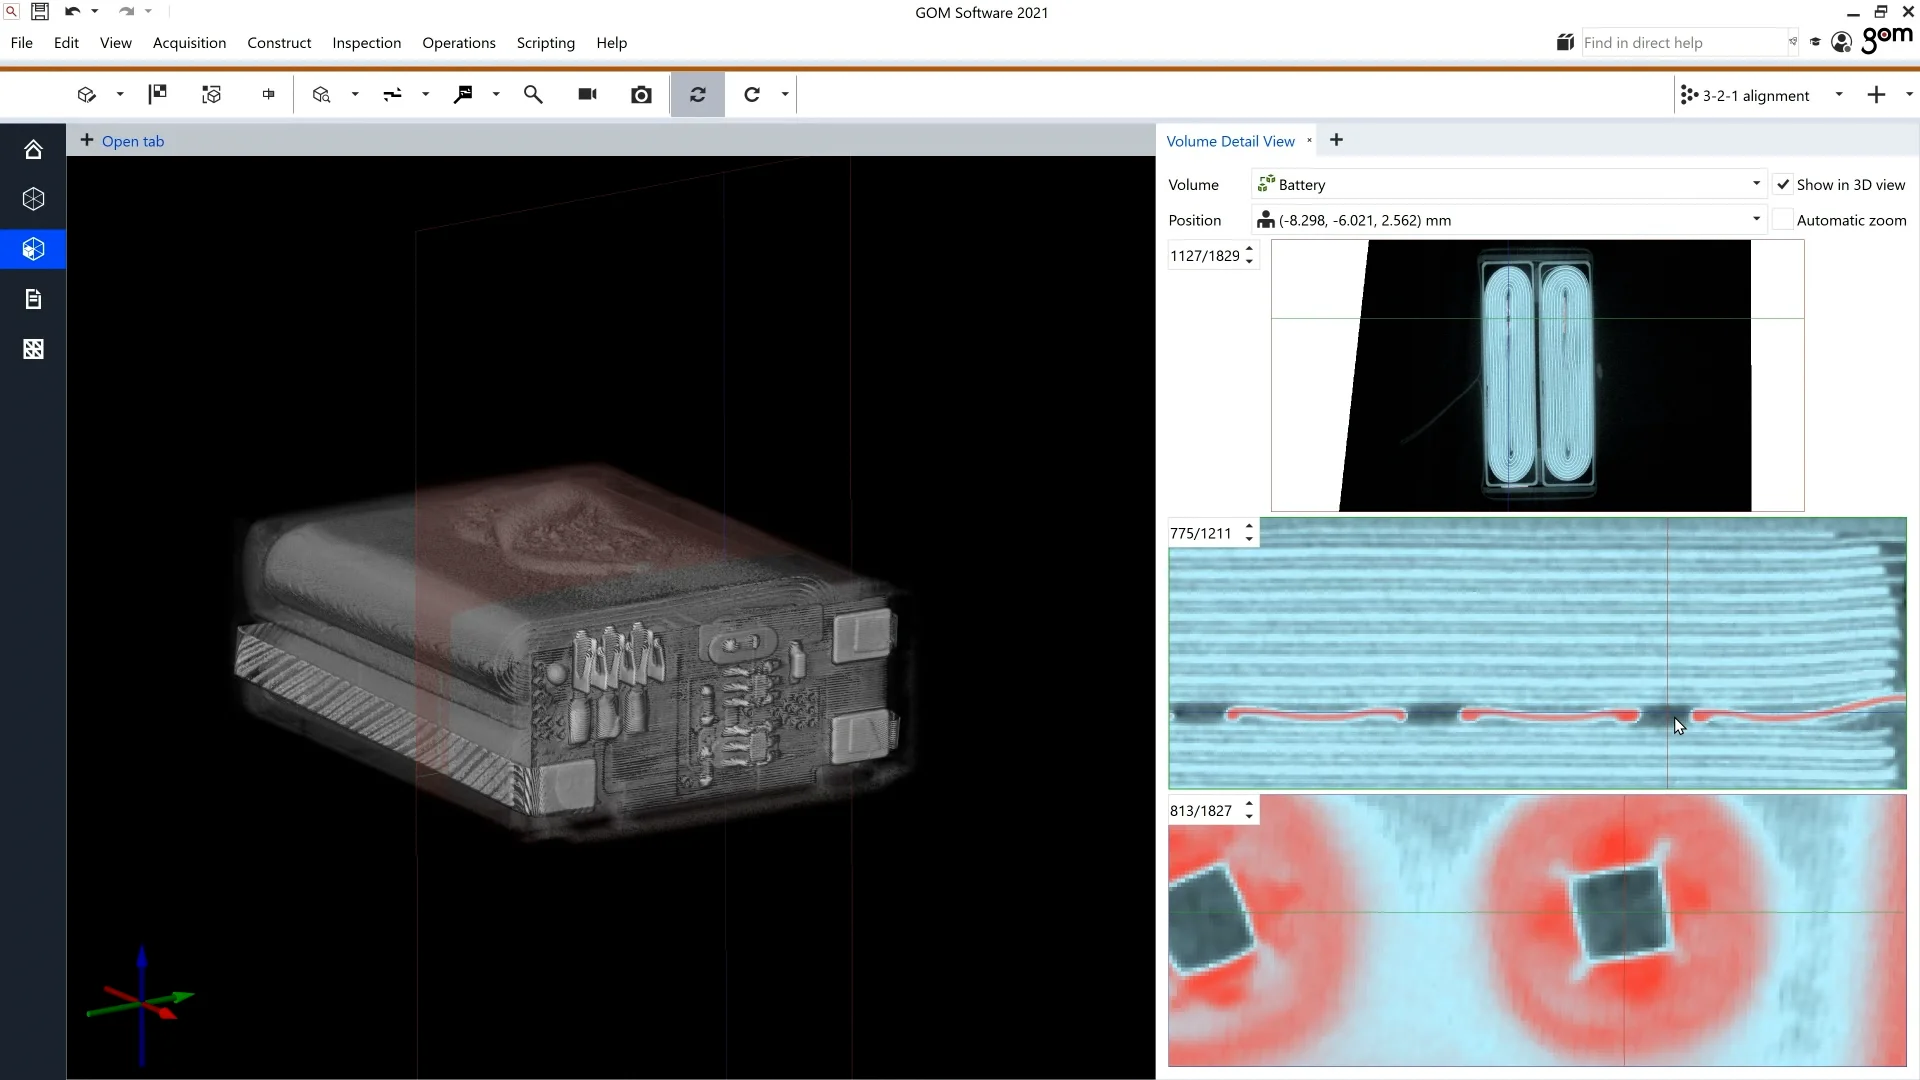Activate the video recording tool in toolbar
Screen dimensions: 1920x1080
[x=586, y=94]
